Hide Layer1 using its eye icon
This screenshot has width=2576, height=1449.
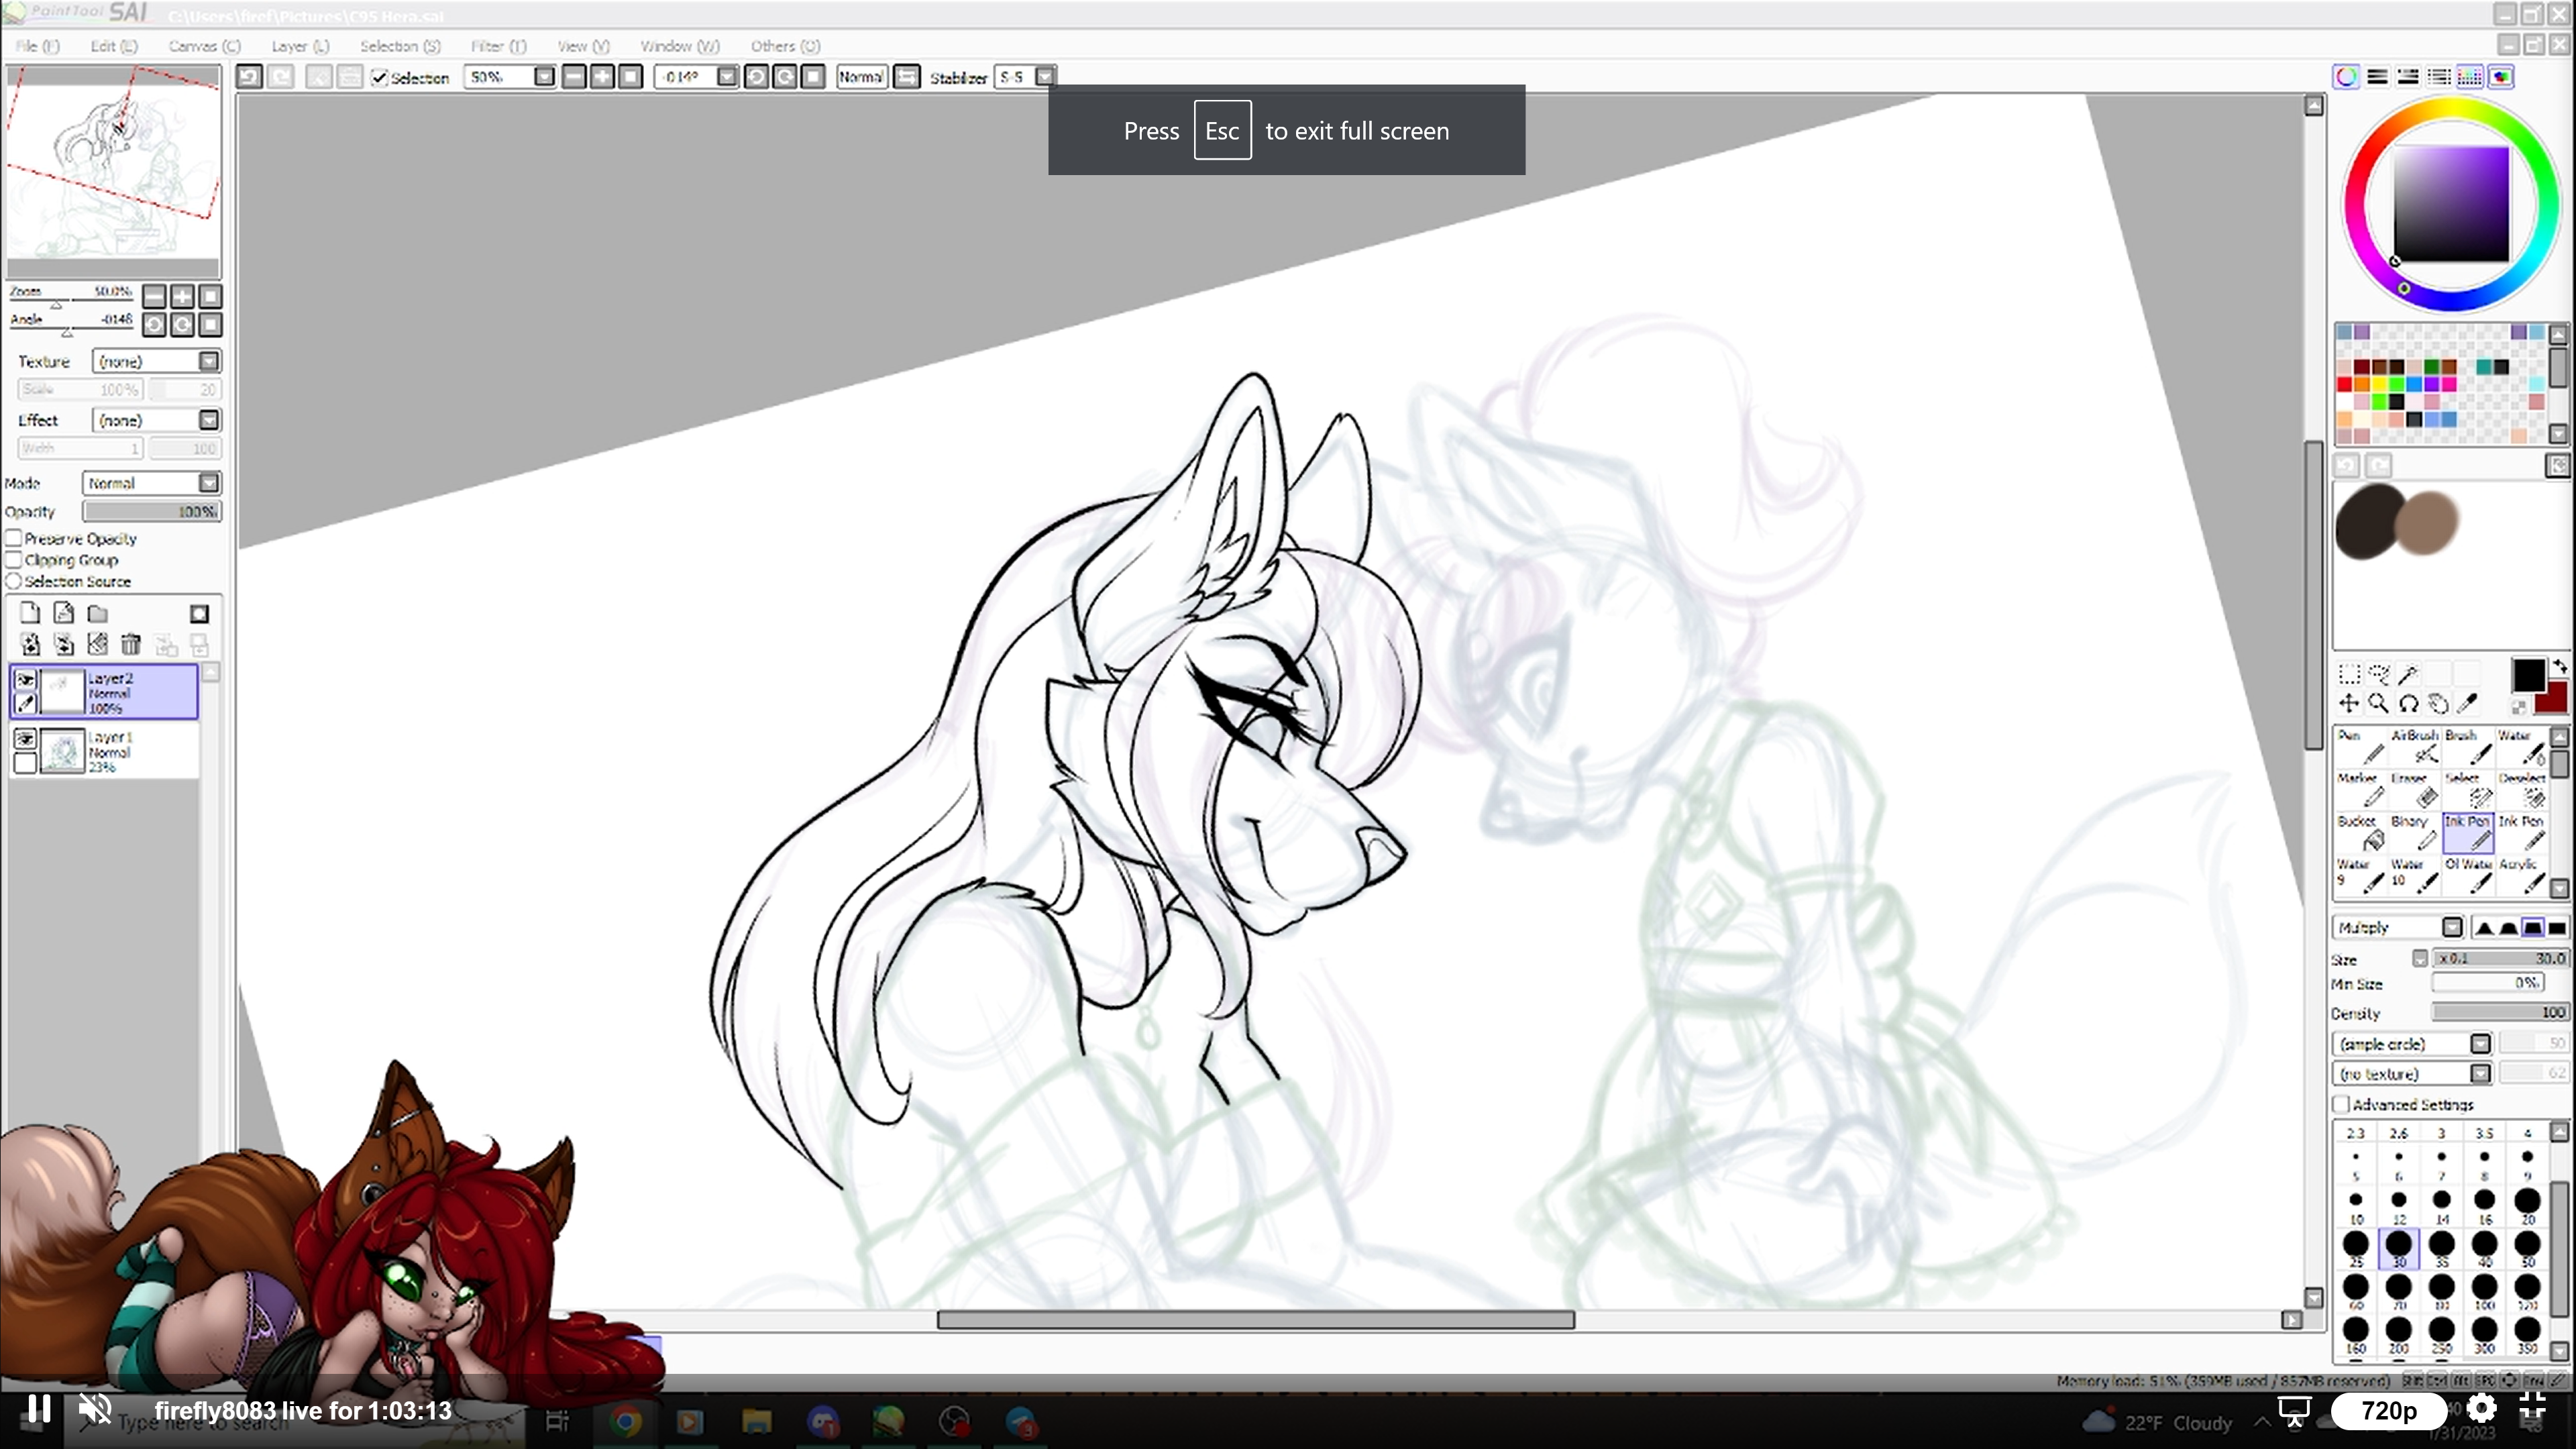26,738
